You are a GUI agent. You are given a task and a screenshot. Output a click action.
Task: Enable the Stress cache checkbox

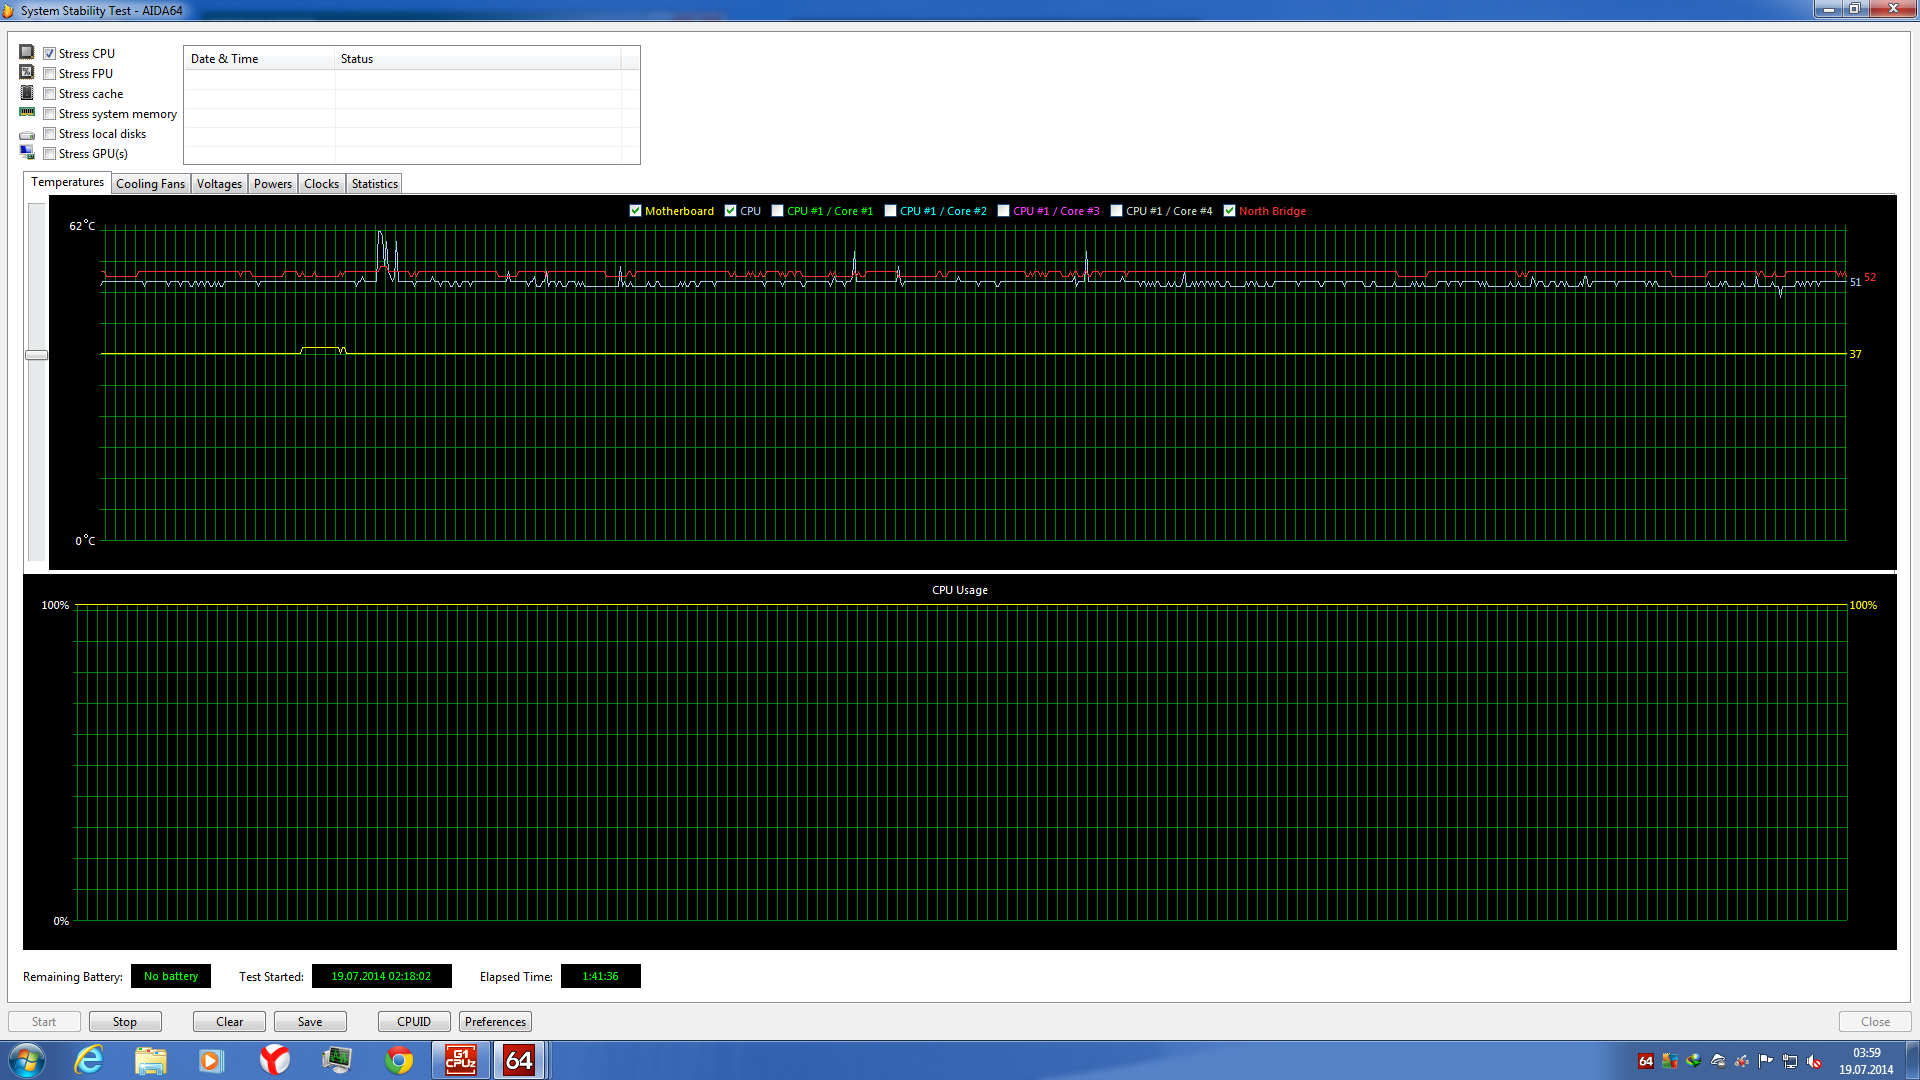tap(49, 94)
